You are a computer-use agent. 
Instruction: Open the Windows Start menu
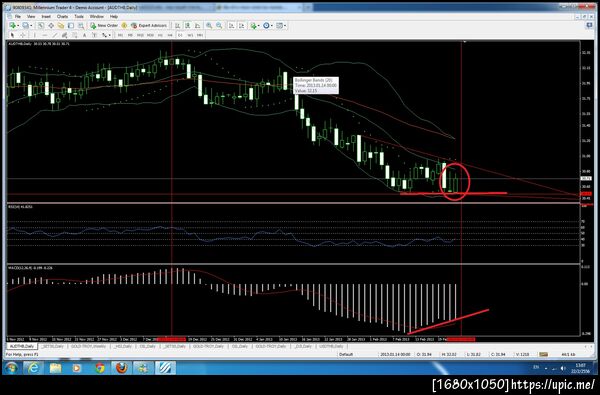pos(11,368)
